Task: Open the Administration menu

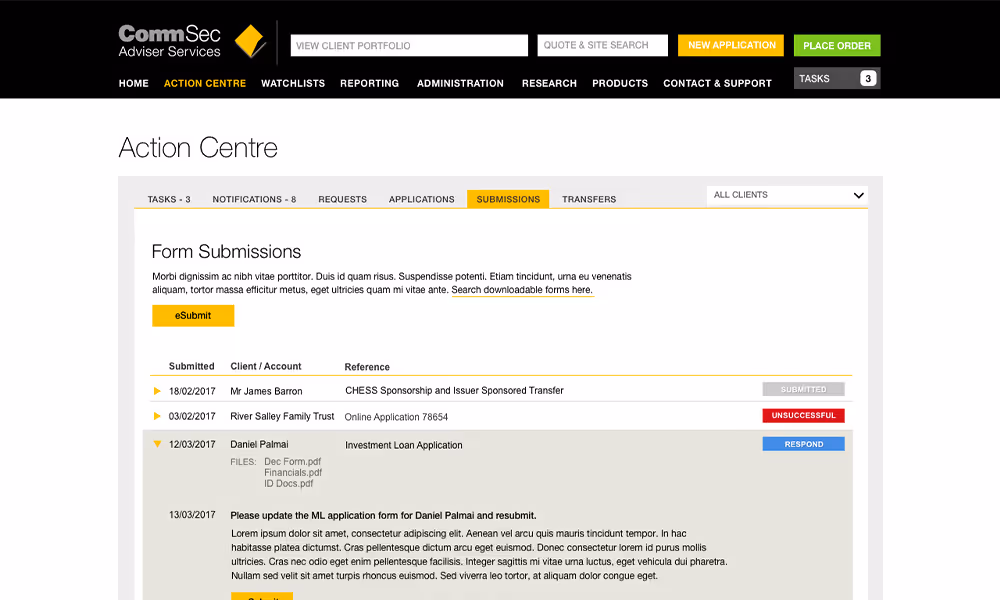Action: click(460, 84)
